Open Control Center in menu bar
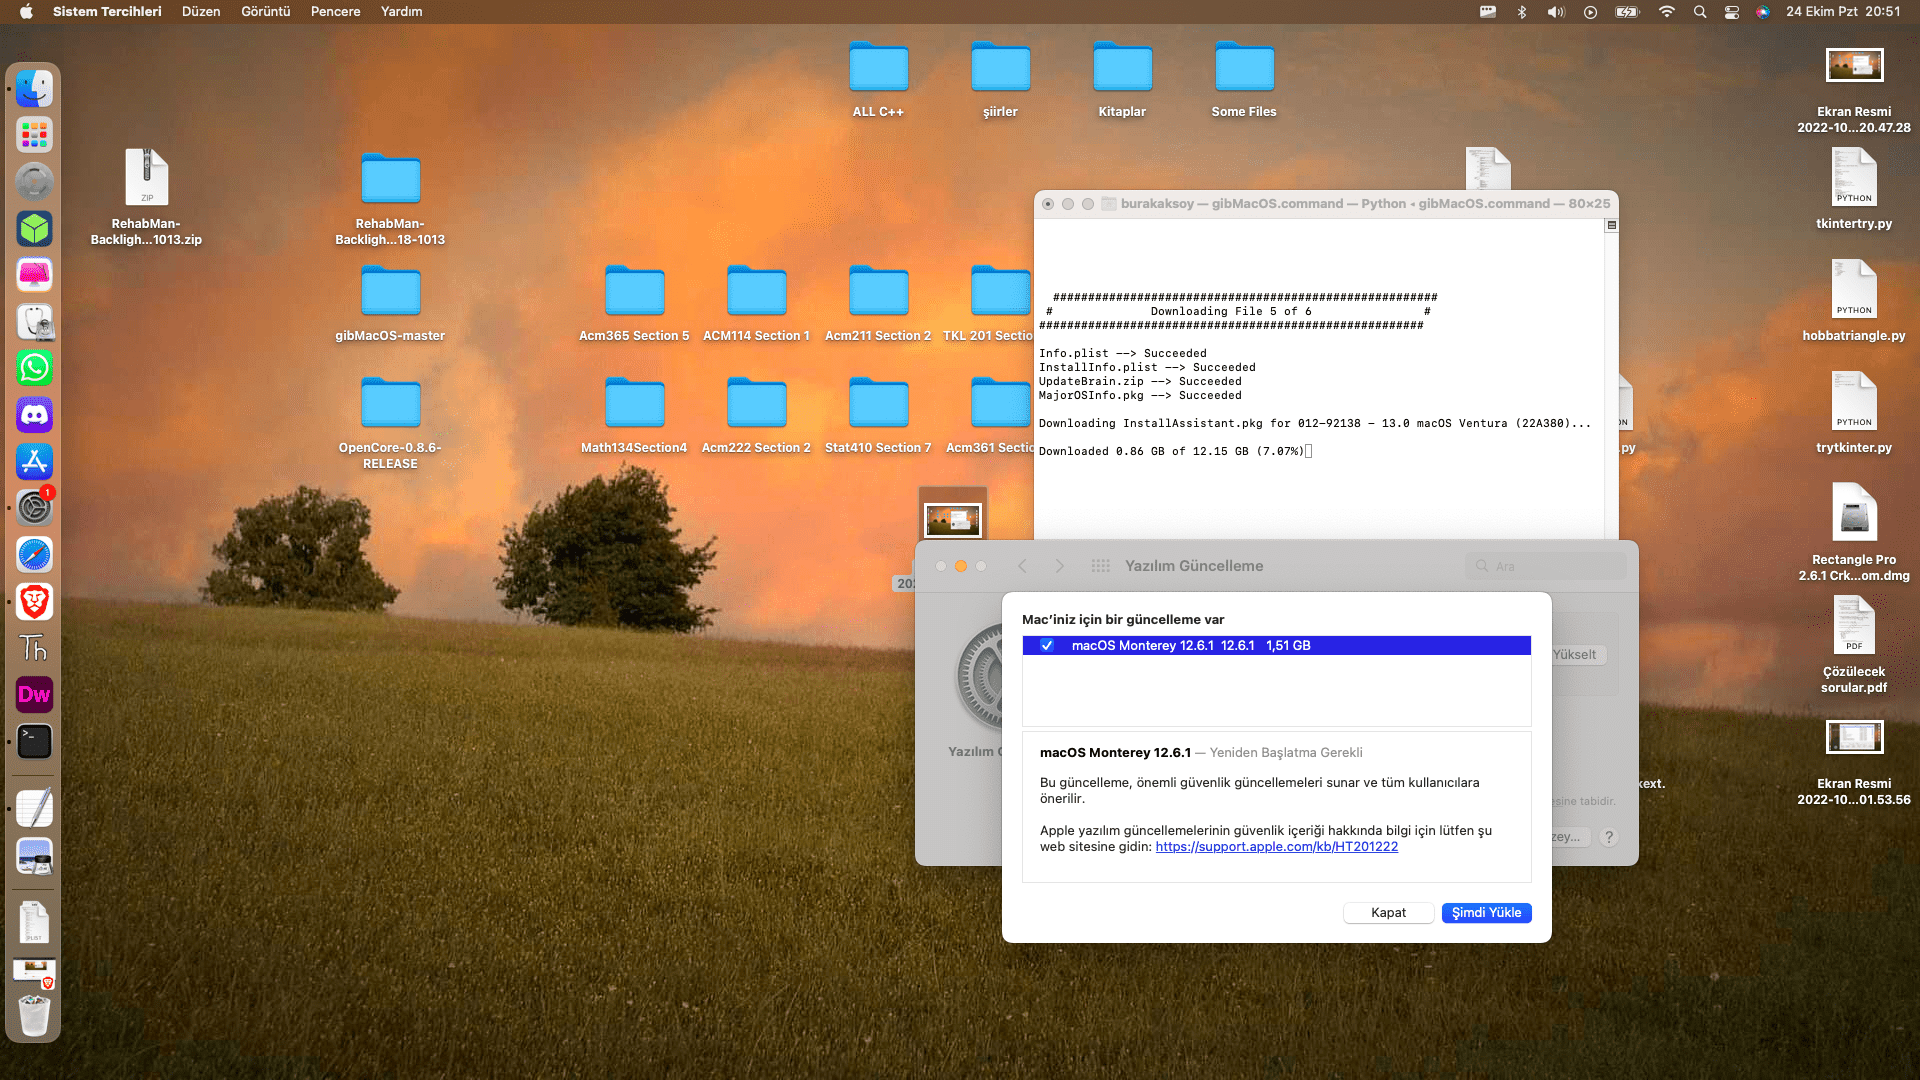This screenshot has width=1920, height=1080. point(1731,12)
